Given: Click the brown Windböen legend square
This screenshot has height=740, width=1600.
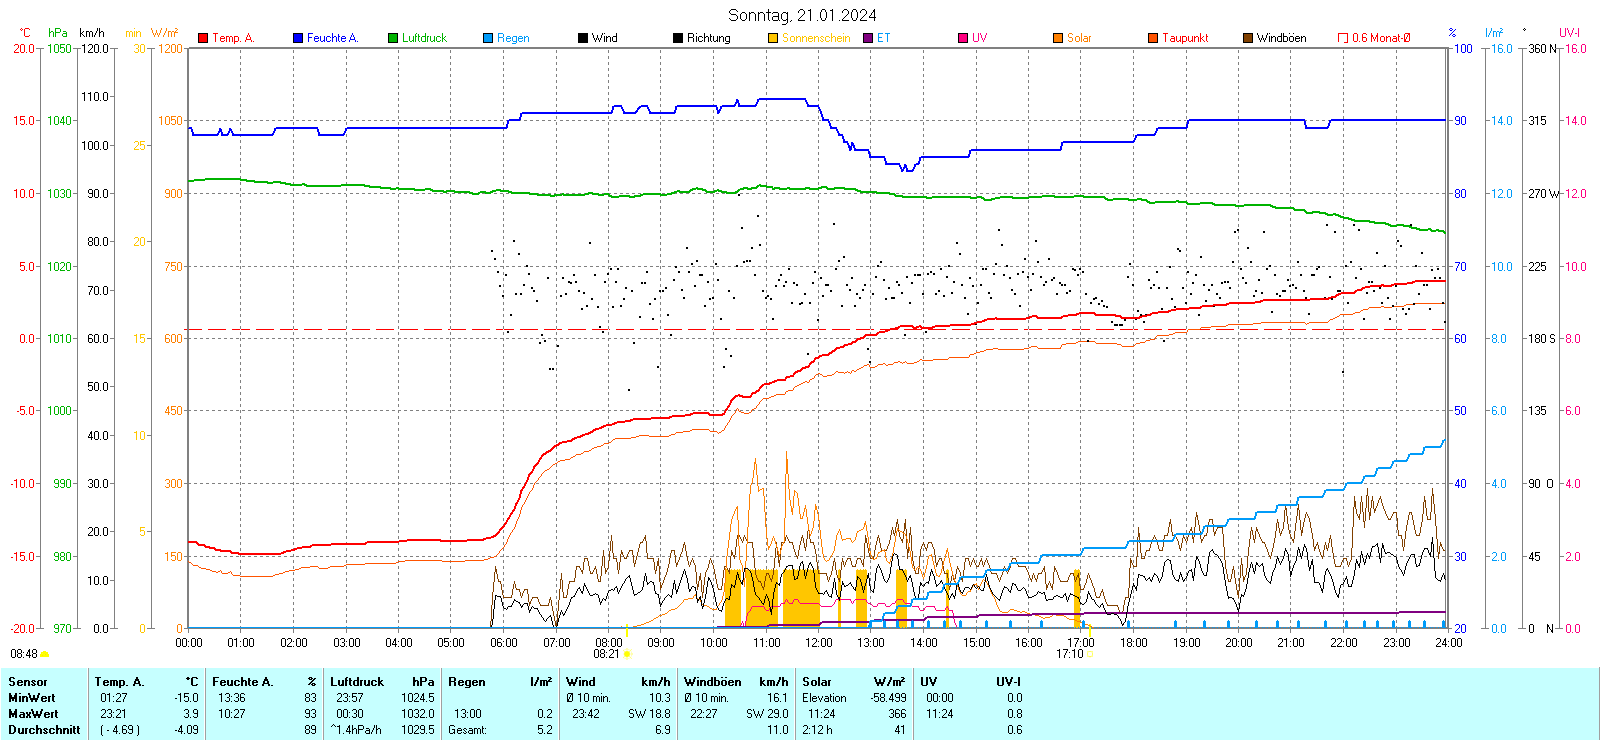Looking at the screenshot, I should (1248, 38).
